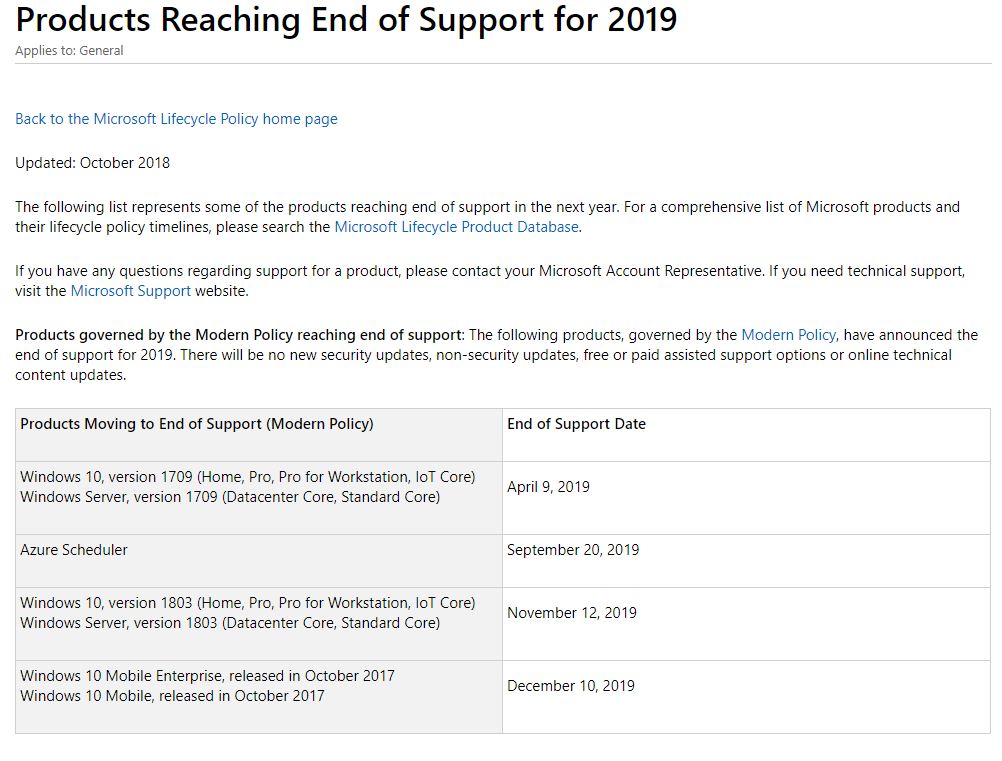Viewport: 1002px width, 761px height.
Task: Visit the Microsoft Support website link
Action: [x=130, y=291]
